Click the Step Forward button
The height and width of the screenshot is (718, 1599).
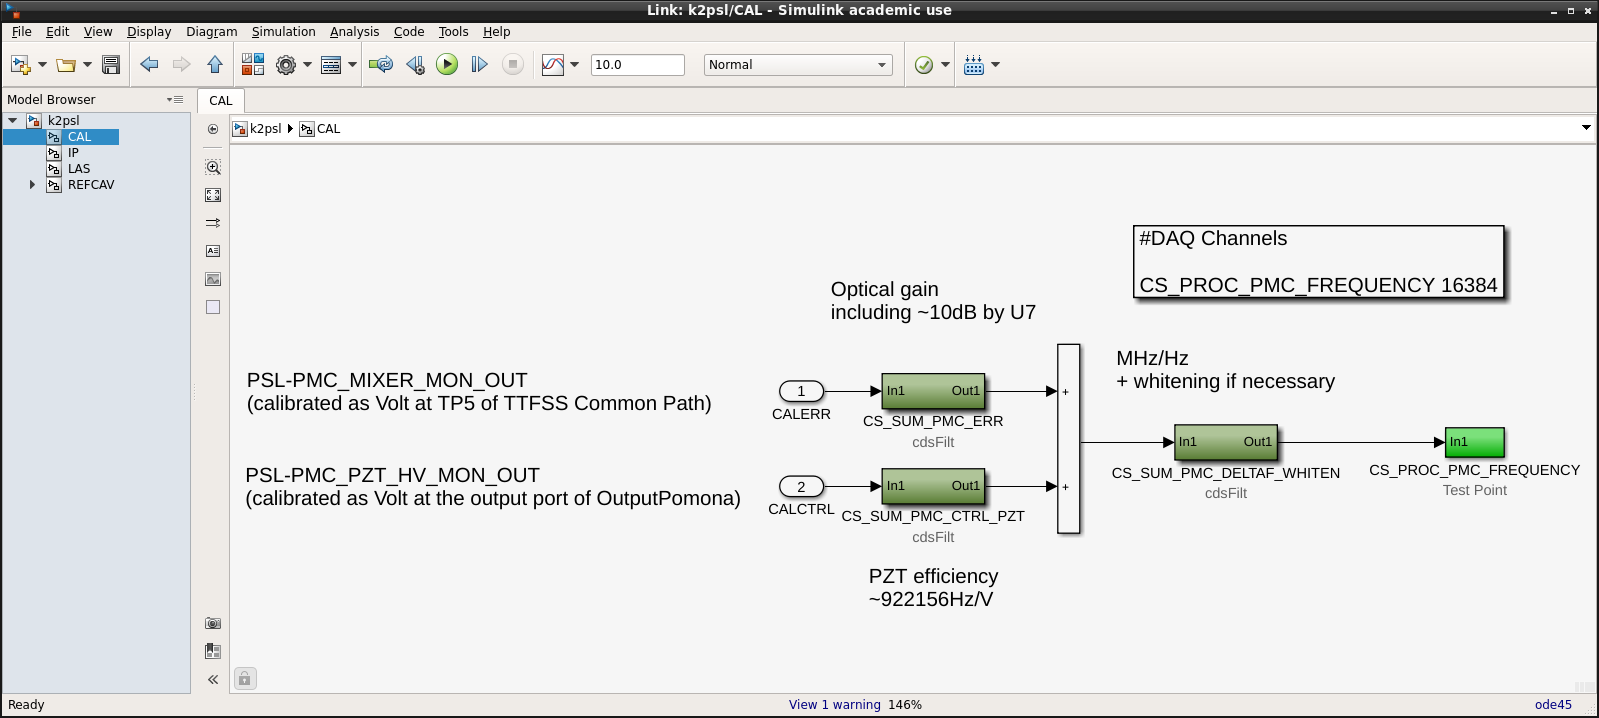[x=479, y=65]
